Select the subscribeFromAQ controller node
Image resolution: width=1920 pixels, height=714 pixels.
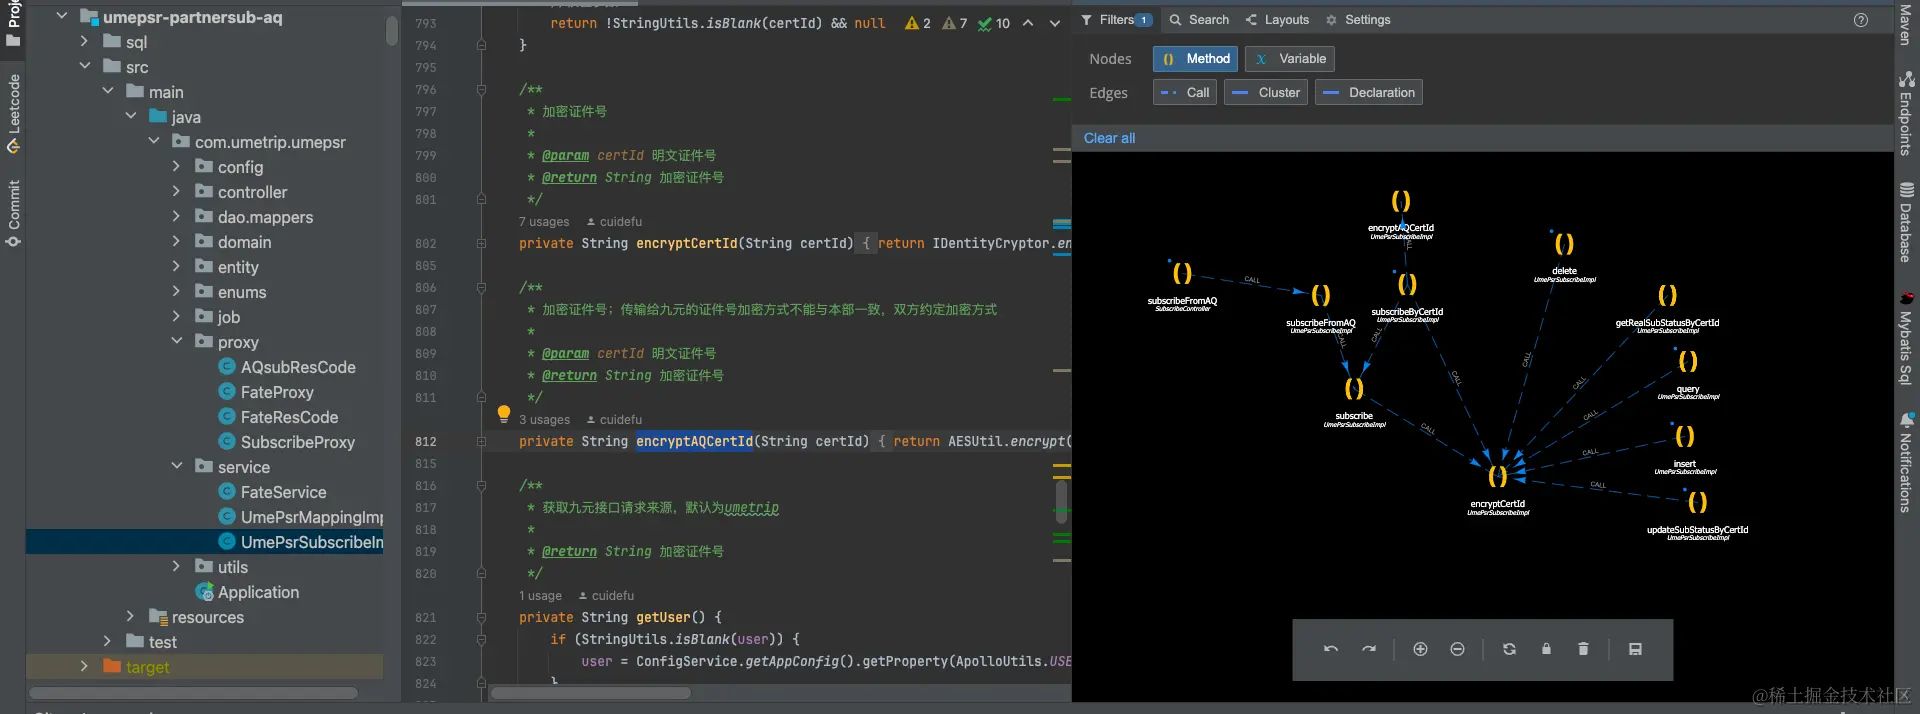[1182, 273]
